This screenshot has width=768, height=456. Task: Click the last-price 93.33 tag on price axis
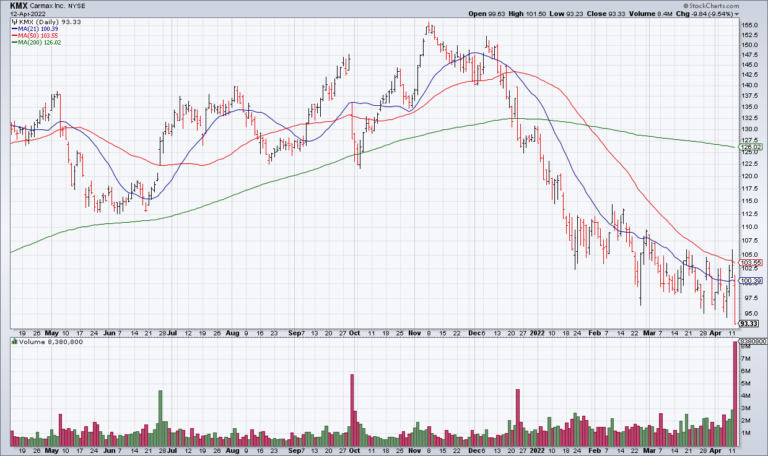pos(749,323)
